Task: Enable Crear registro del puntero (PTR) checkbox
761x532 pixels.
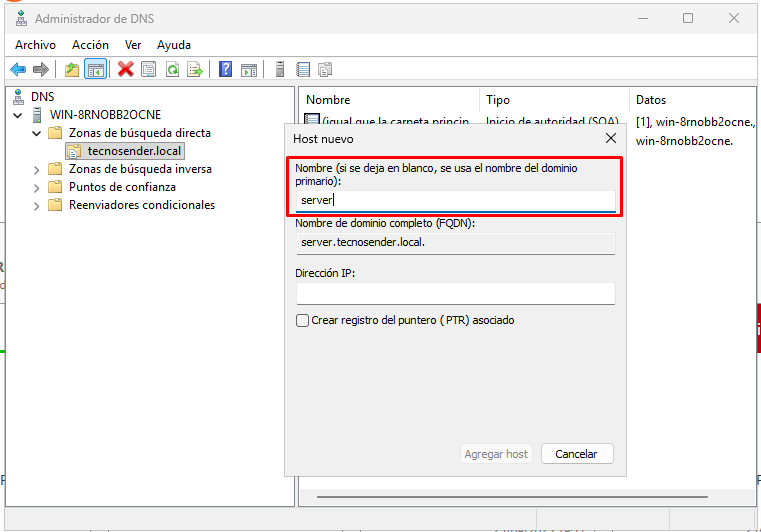Action: pyautogui.click(x=303, y=320)
